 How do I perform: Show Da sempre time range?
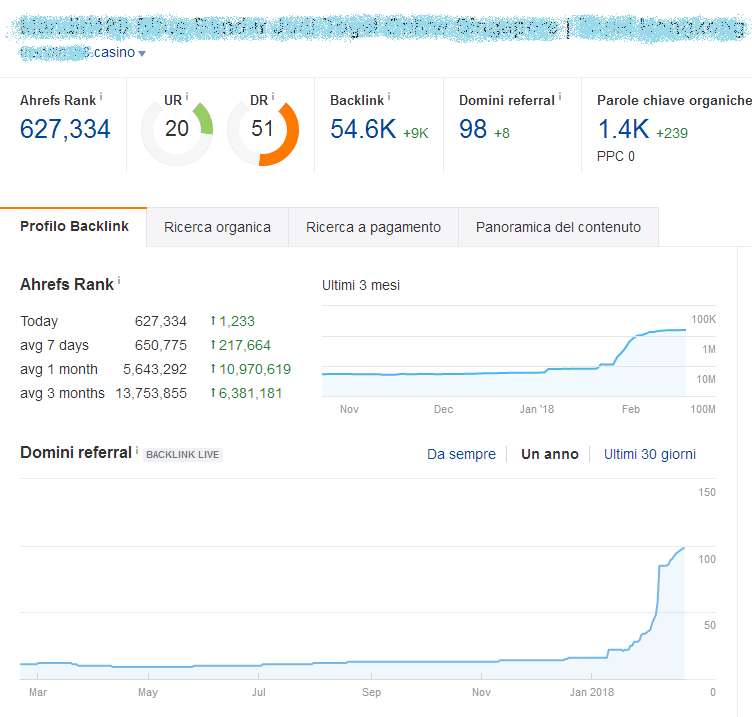[x=461, y=454]
